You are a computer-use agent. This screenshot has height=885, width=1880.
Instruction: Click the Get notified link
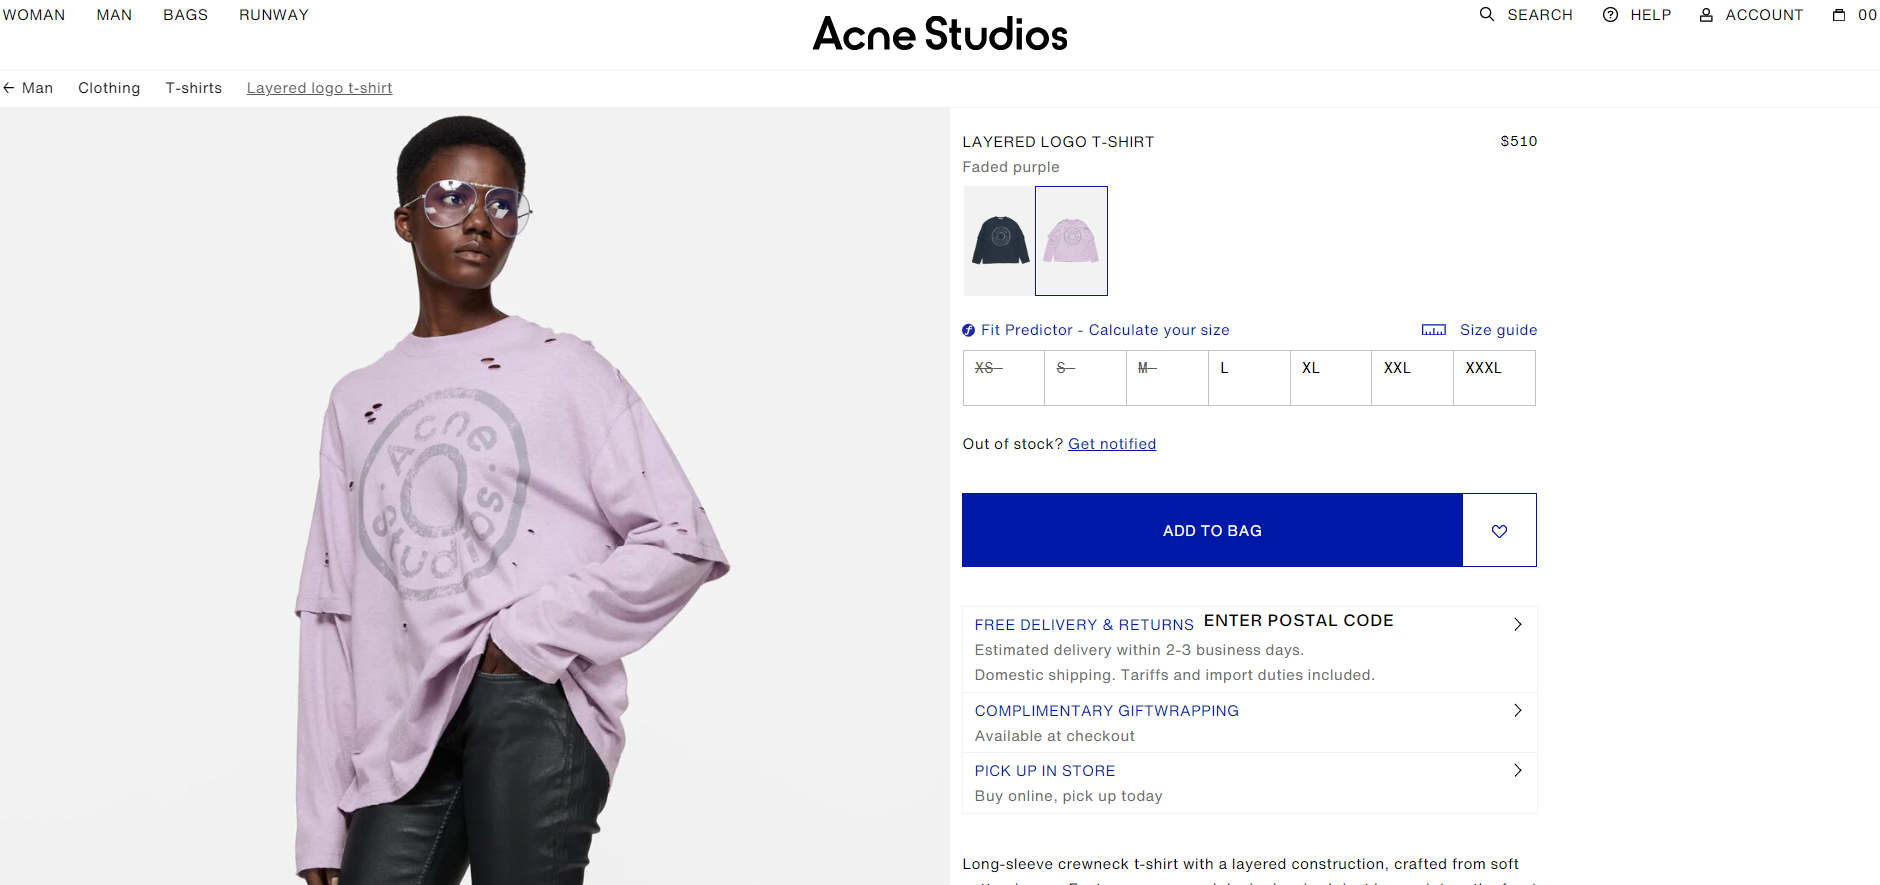click(x=1112, y=444)
